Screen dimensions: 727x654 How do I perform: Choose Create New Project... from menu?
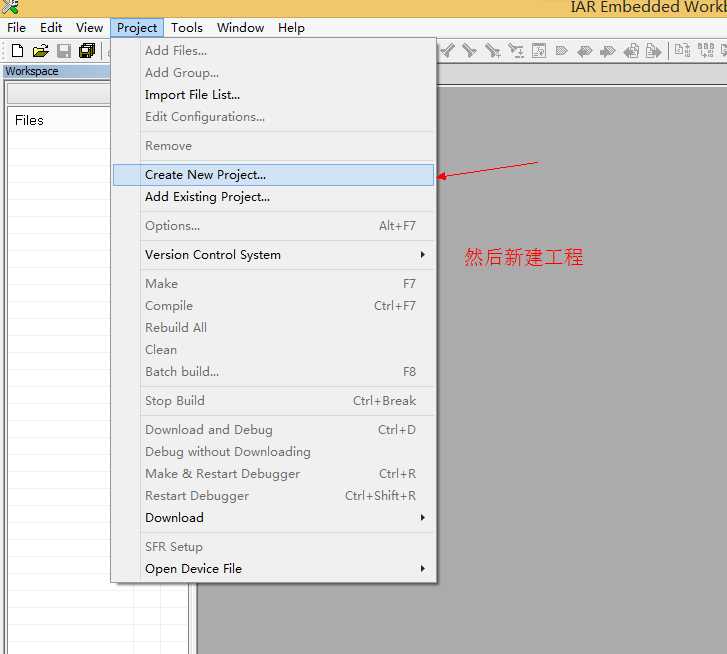[273, 175]
